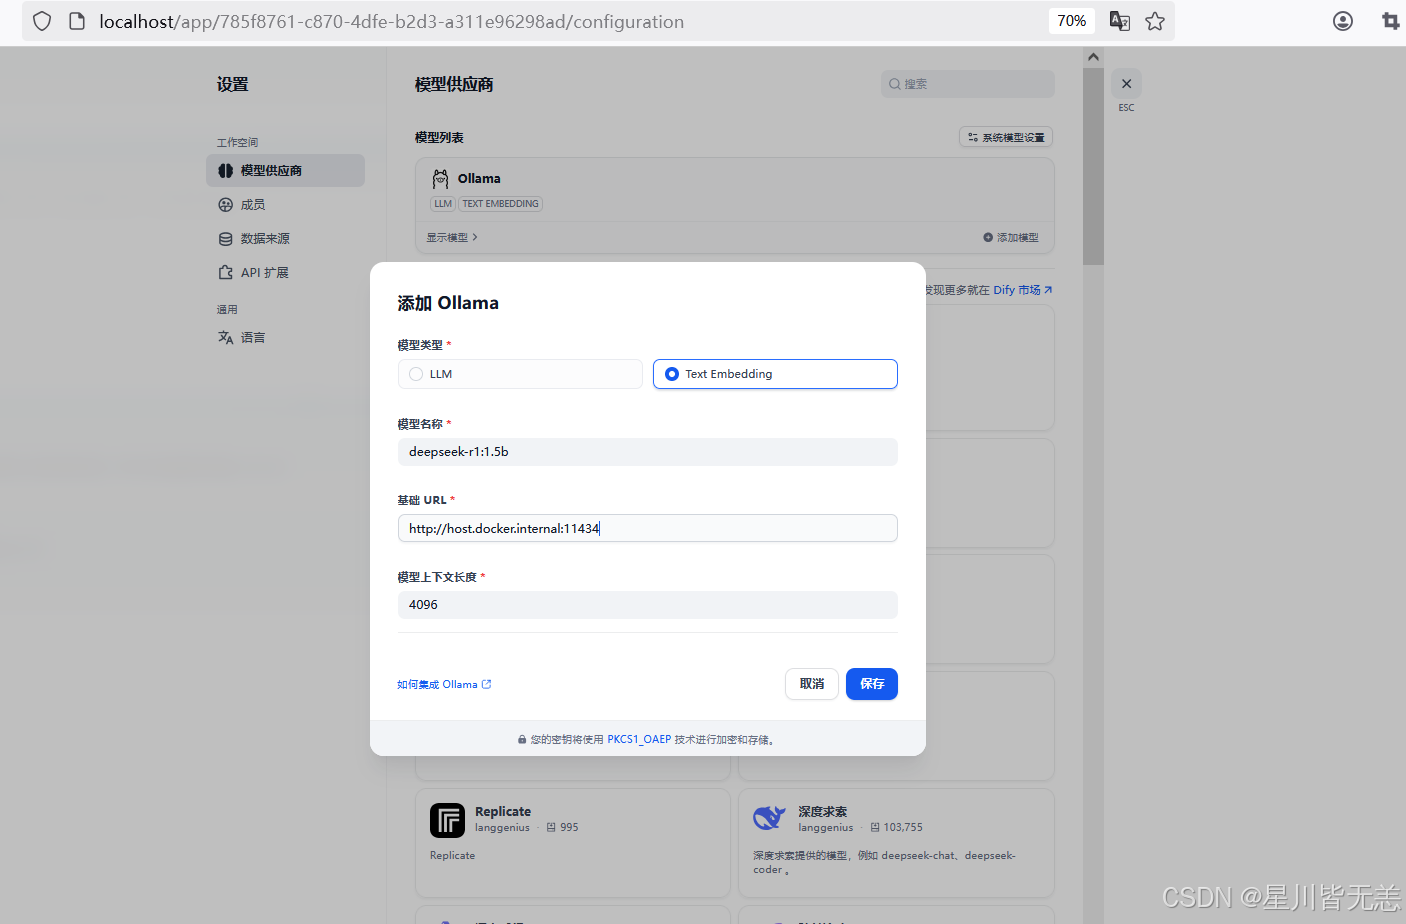Click the langgenius author under Replicate
The width and height of the screenshot is (1406, 924).
502,828
